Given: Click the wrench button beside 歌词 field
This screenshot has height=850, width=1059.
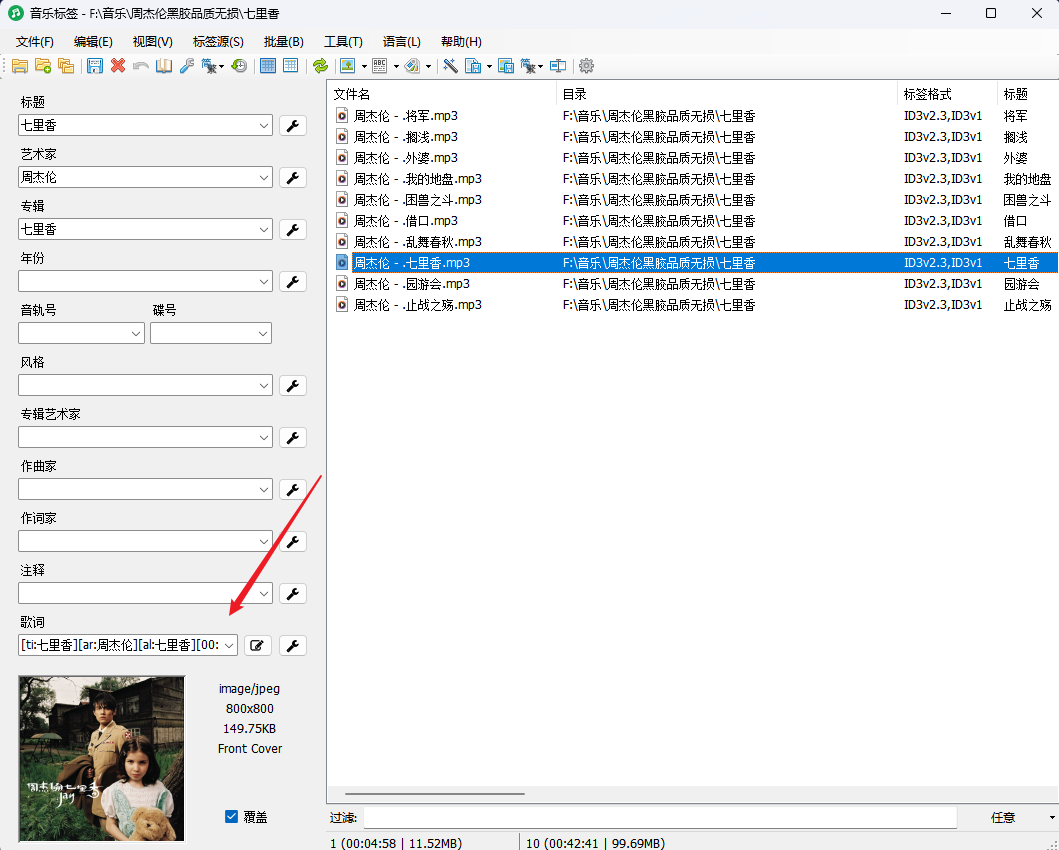Looking at the screenshot, I should [293, 645].
